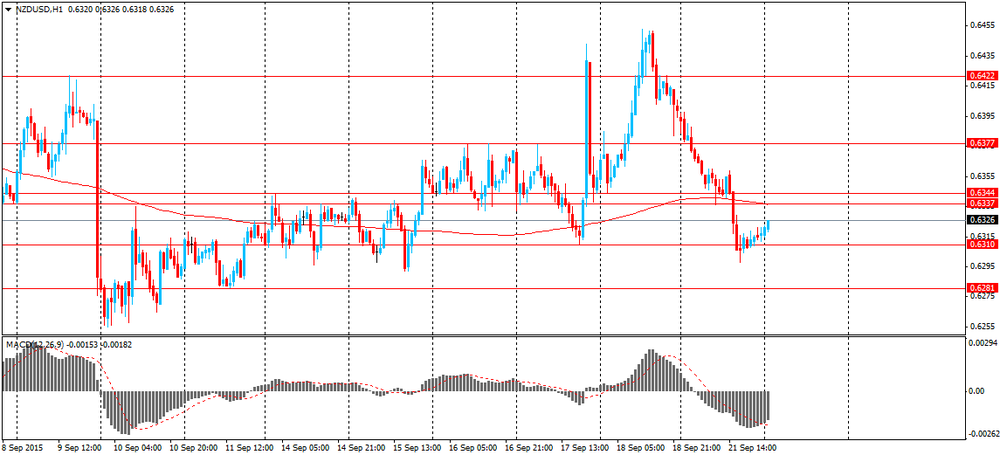Click the current price 0.6326 marker
1000x455 pixels.
[980, 220]
